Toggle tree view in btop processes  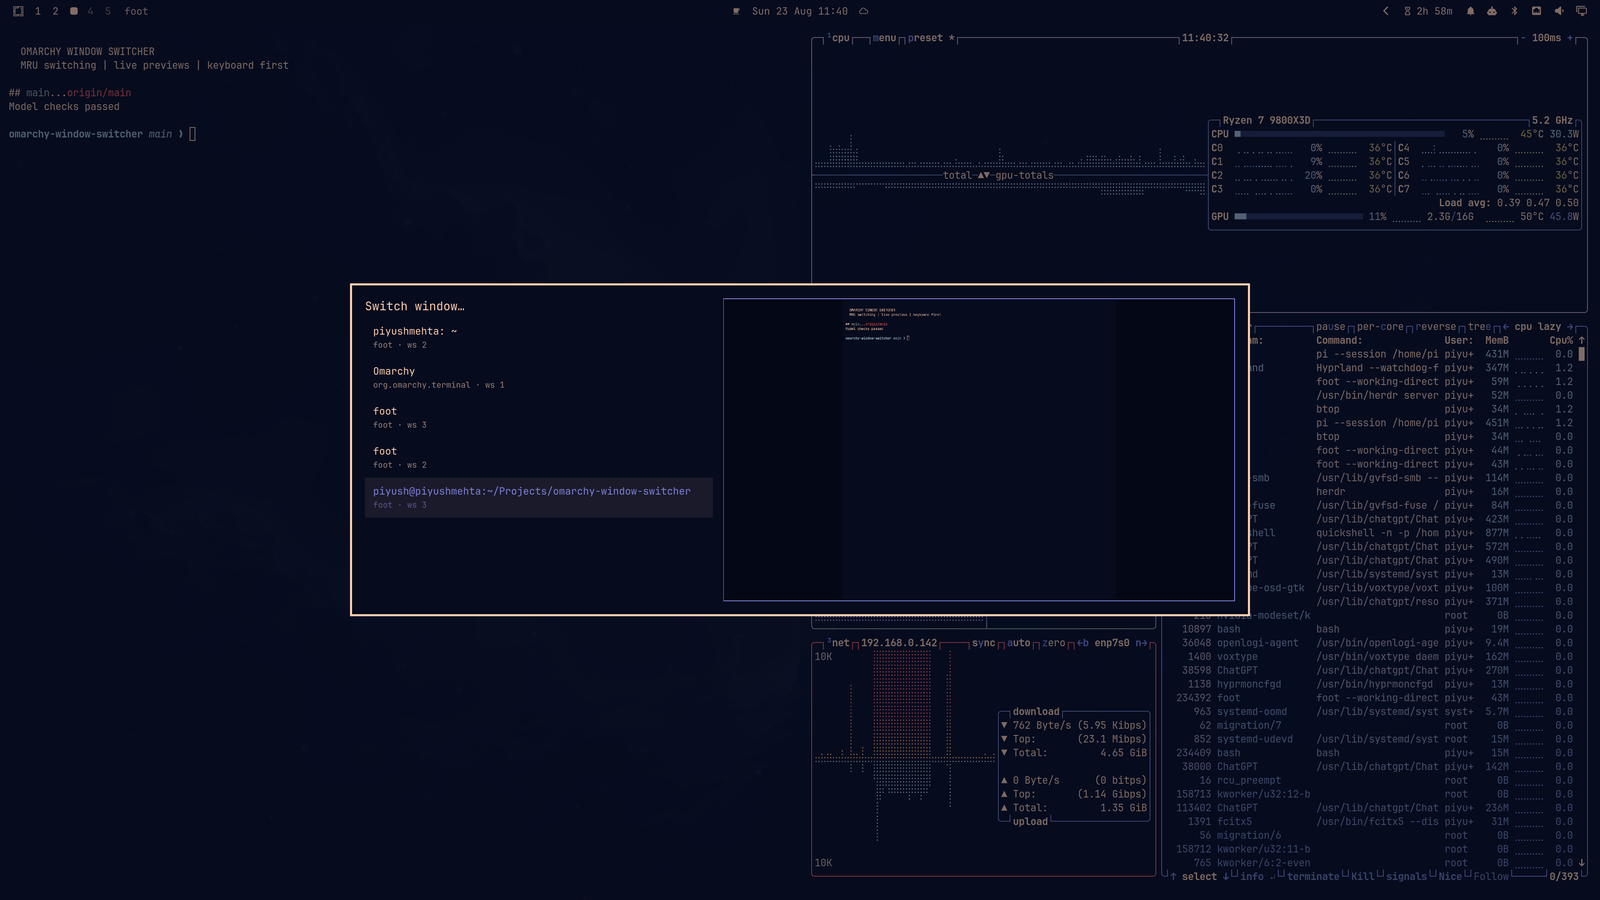pyautogui.click(x=1479, y=327)
